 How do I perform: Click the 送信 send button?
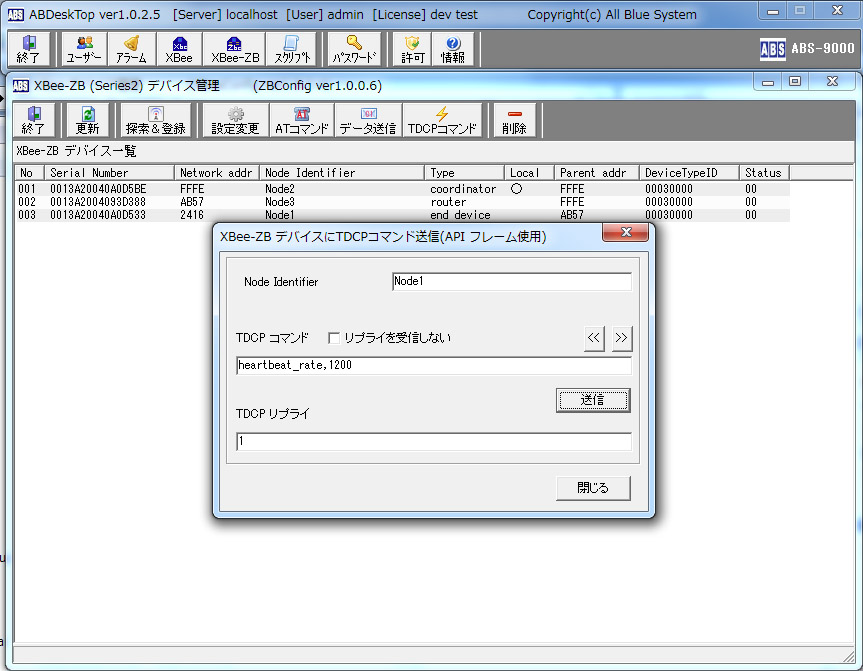(593, 400)
